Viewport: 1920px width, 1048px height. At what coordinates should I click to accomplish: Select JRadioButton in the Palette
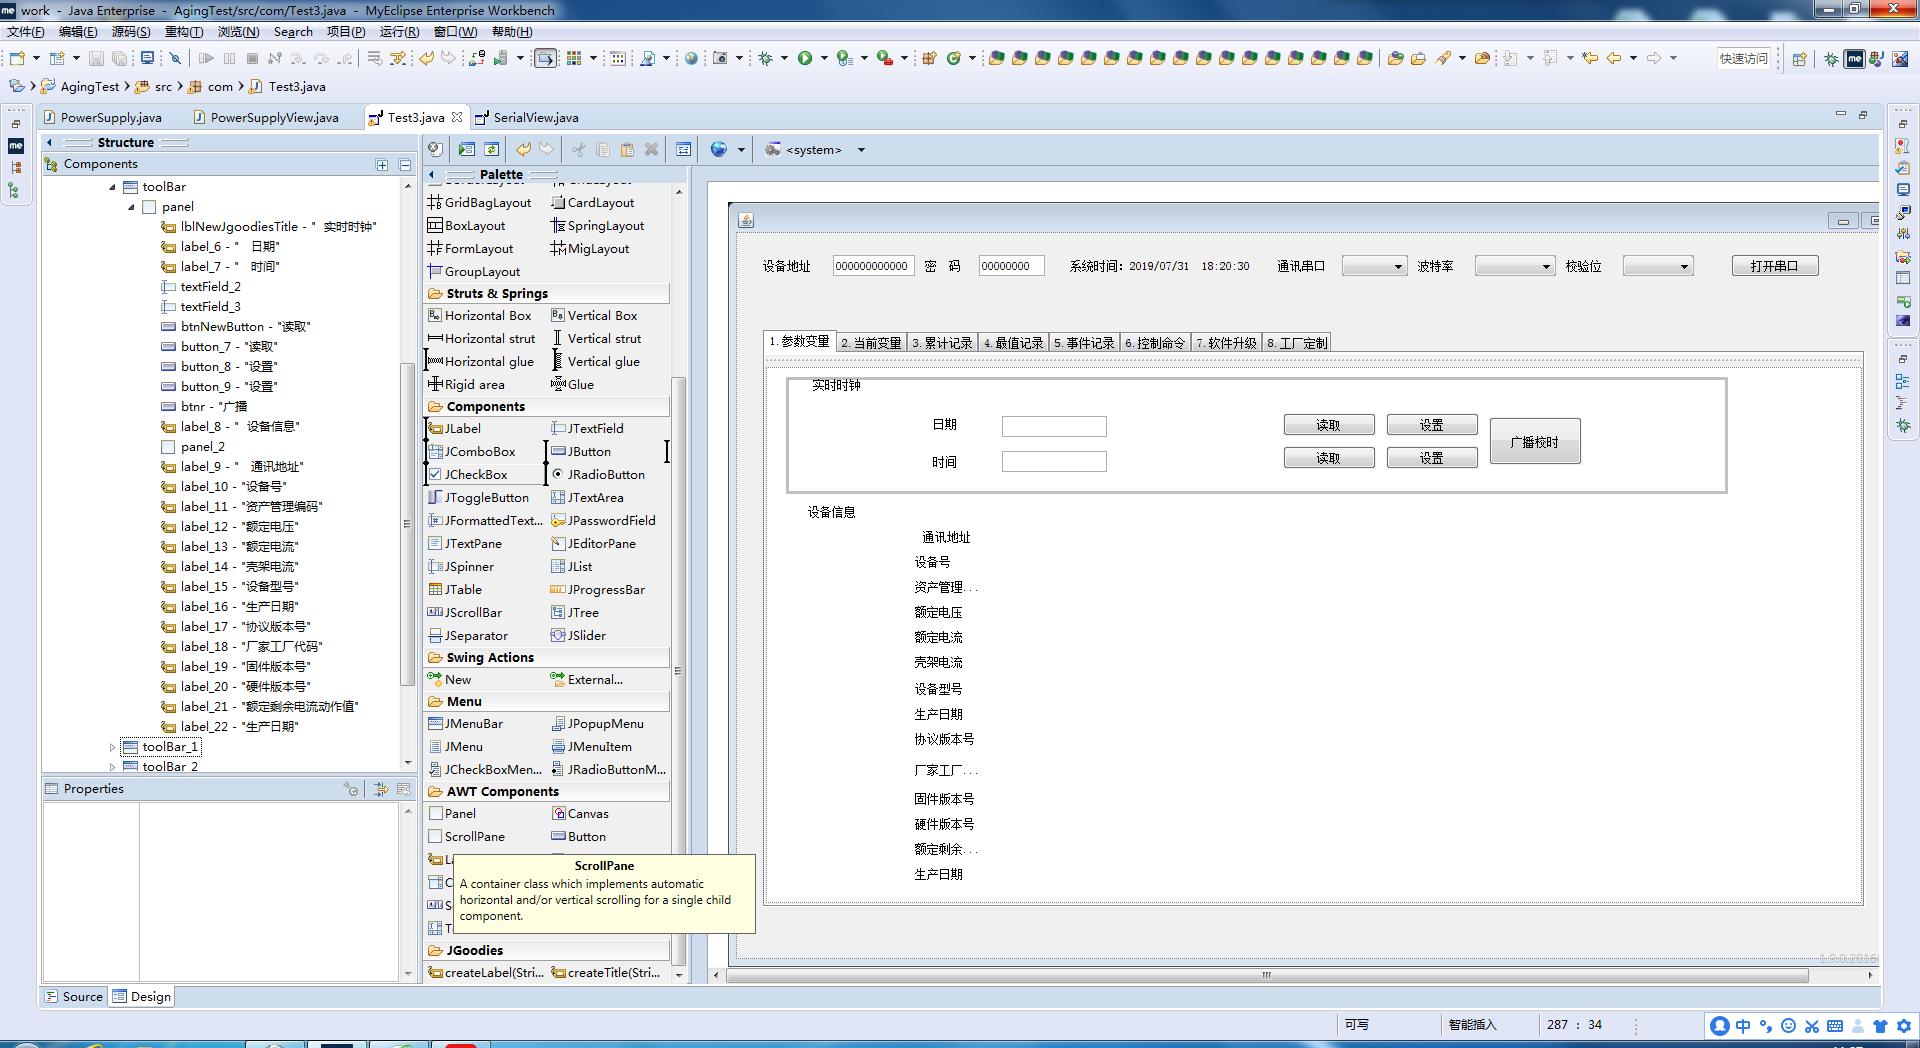[598, 474]
